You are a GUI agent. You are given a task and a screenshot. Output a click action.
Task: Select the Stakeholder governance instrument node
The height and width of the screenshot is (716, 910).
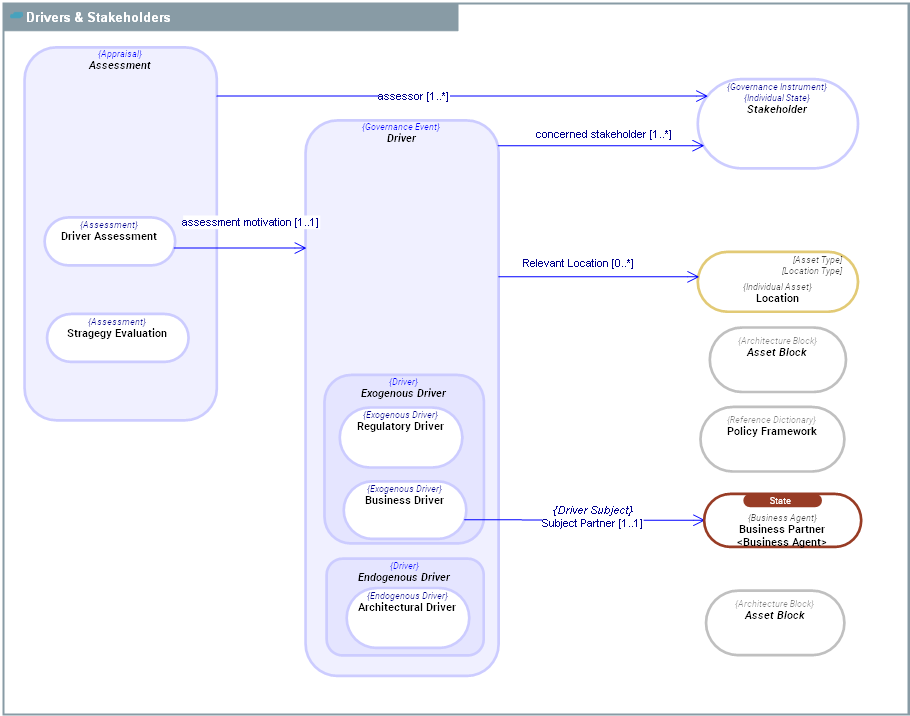pyautogui.click(x=777, y=123)
